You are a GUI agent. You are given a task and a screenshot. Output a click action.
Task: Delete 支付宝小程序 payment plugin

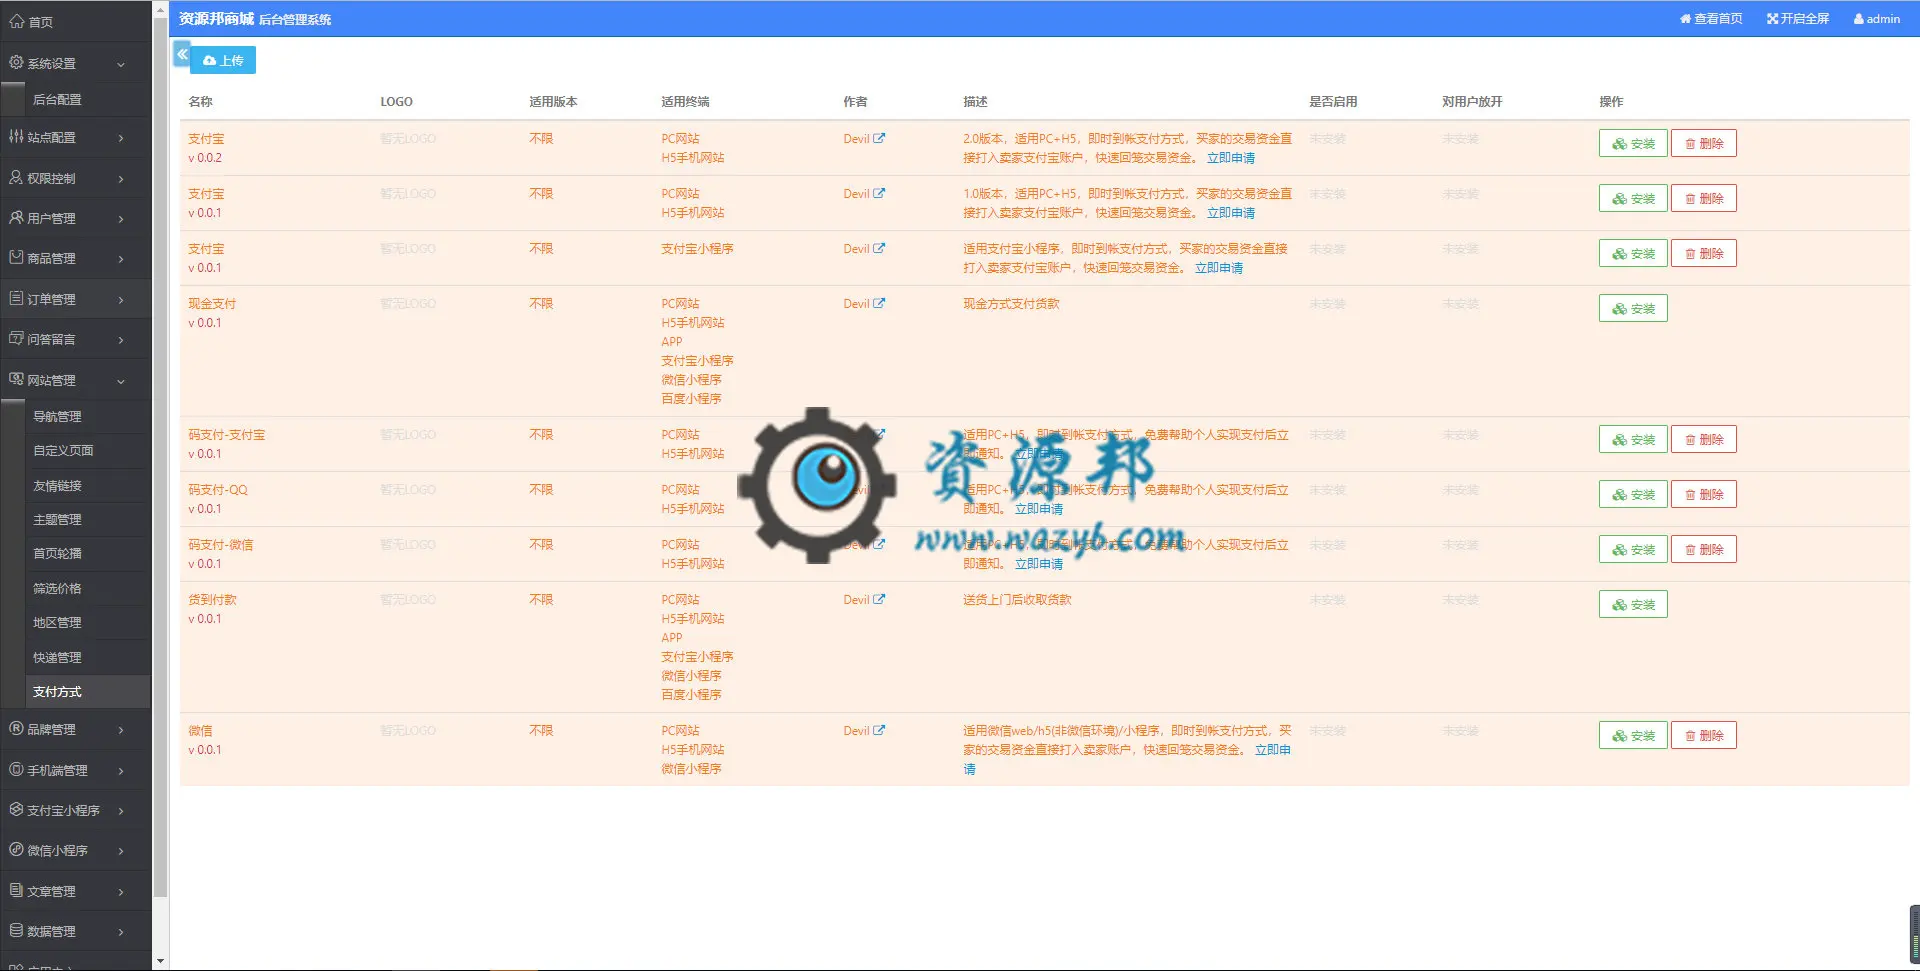[1704, 253]
